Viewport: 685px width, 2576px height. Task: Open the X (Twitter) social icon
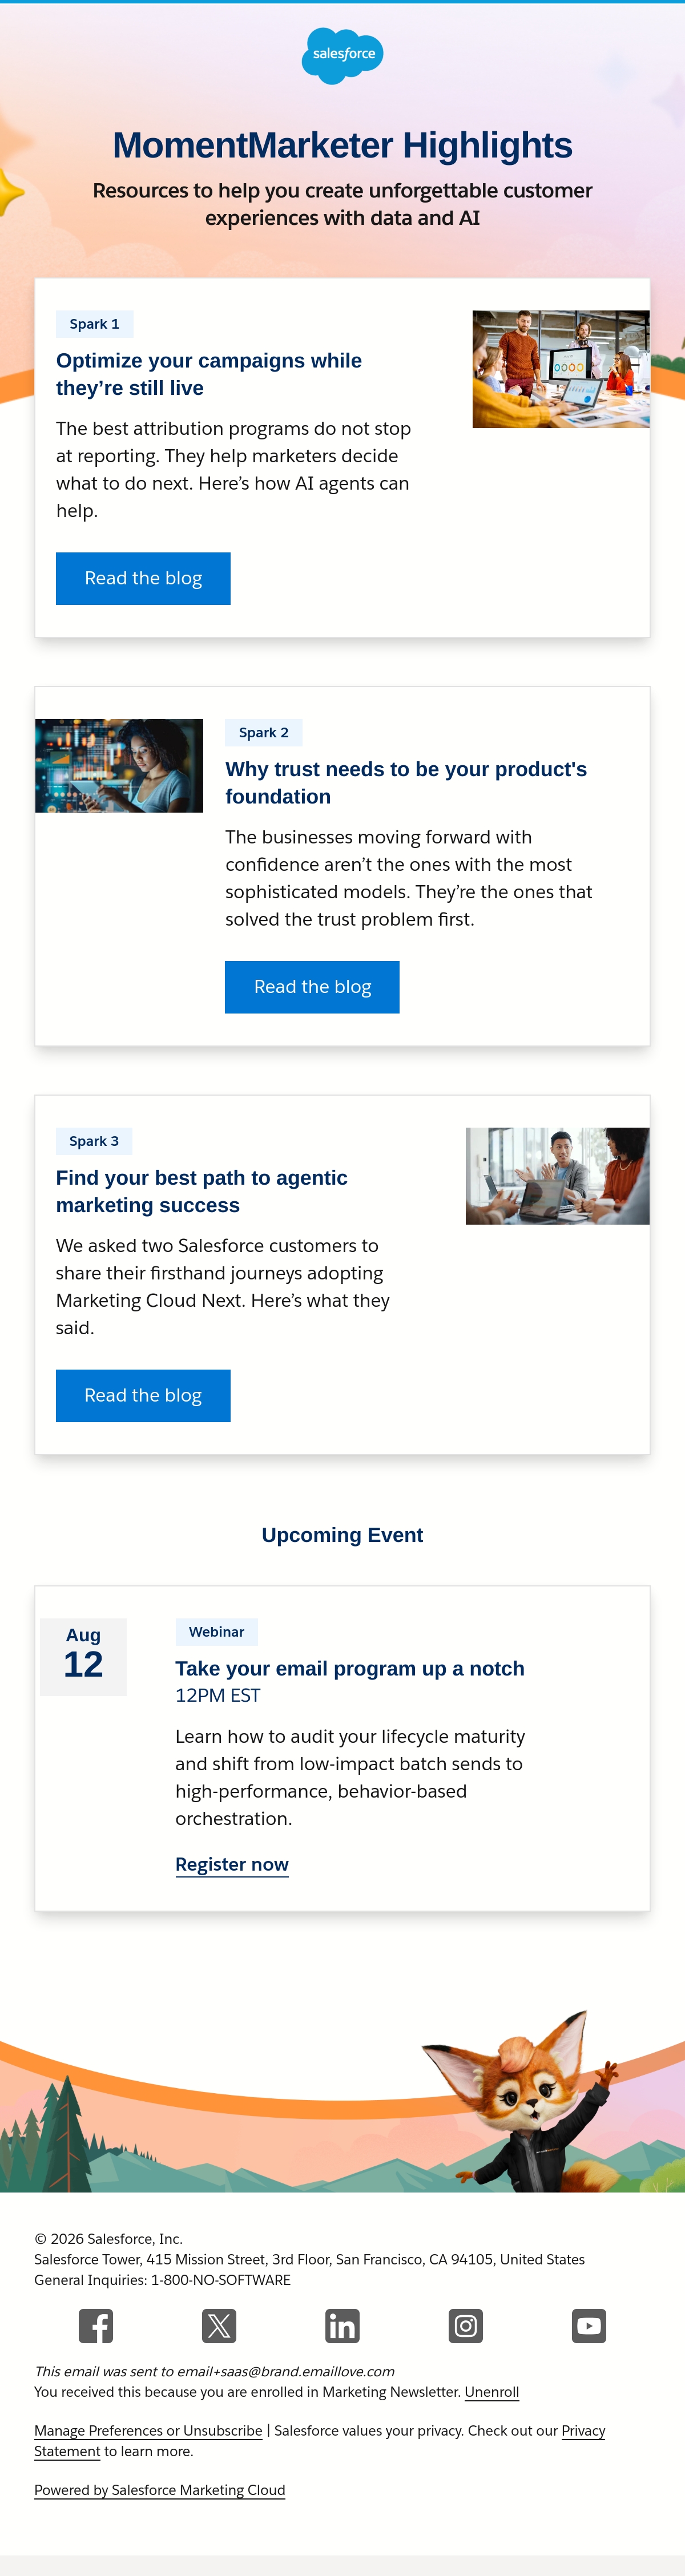219,2326
